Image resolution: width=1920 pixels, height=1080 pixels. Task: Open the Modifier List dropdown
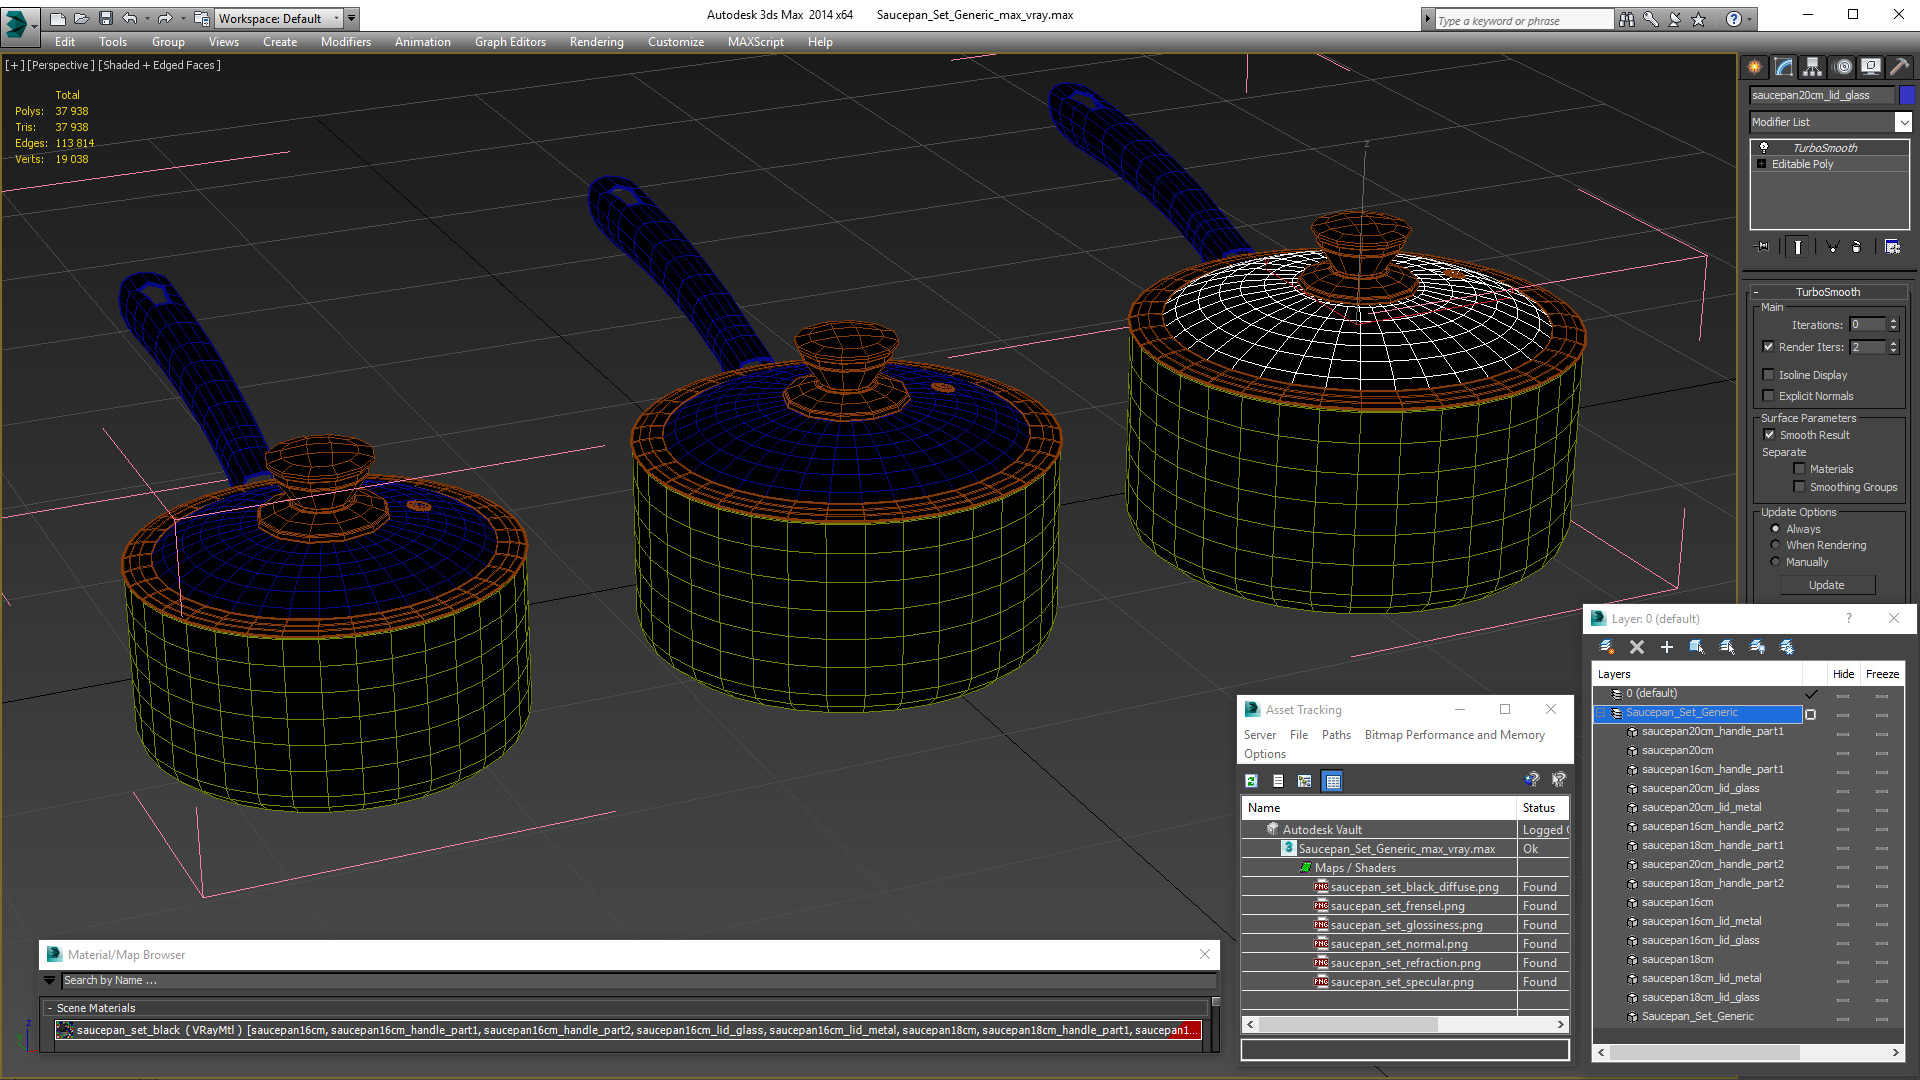(x=1903, y=122)
